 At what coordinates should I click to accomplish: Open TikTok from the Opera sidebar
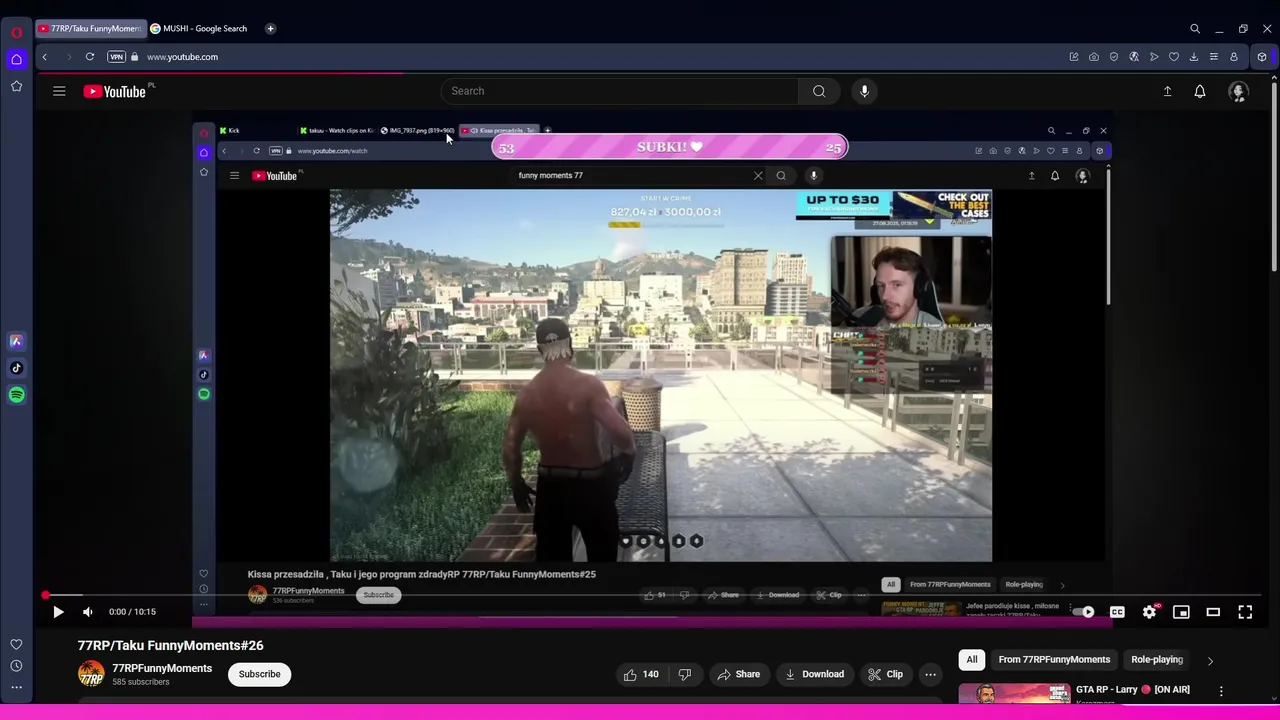coord(16,368)
